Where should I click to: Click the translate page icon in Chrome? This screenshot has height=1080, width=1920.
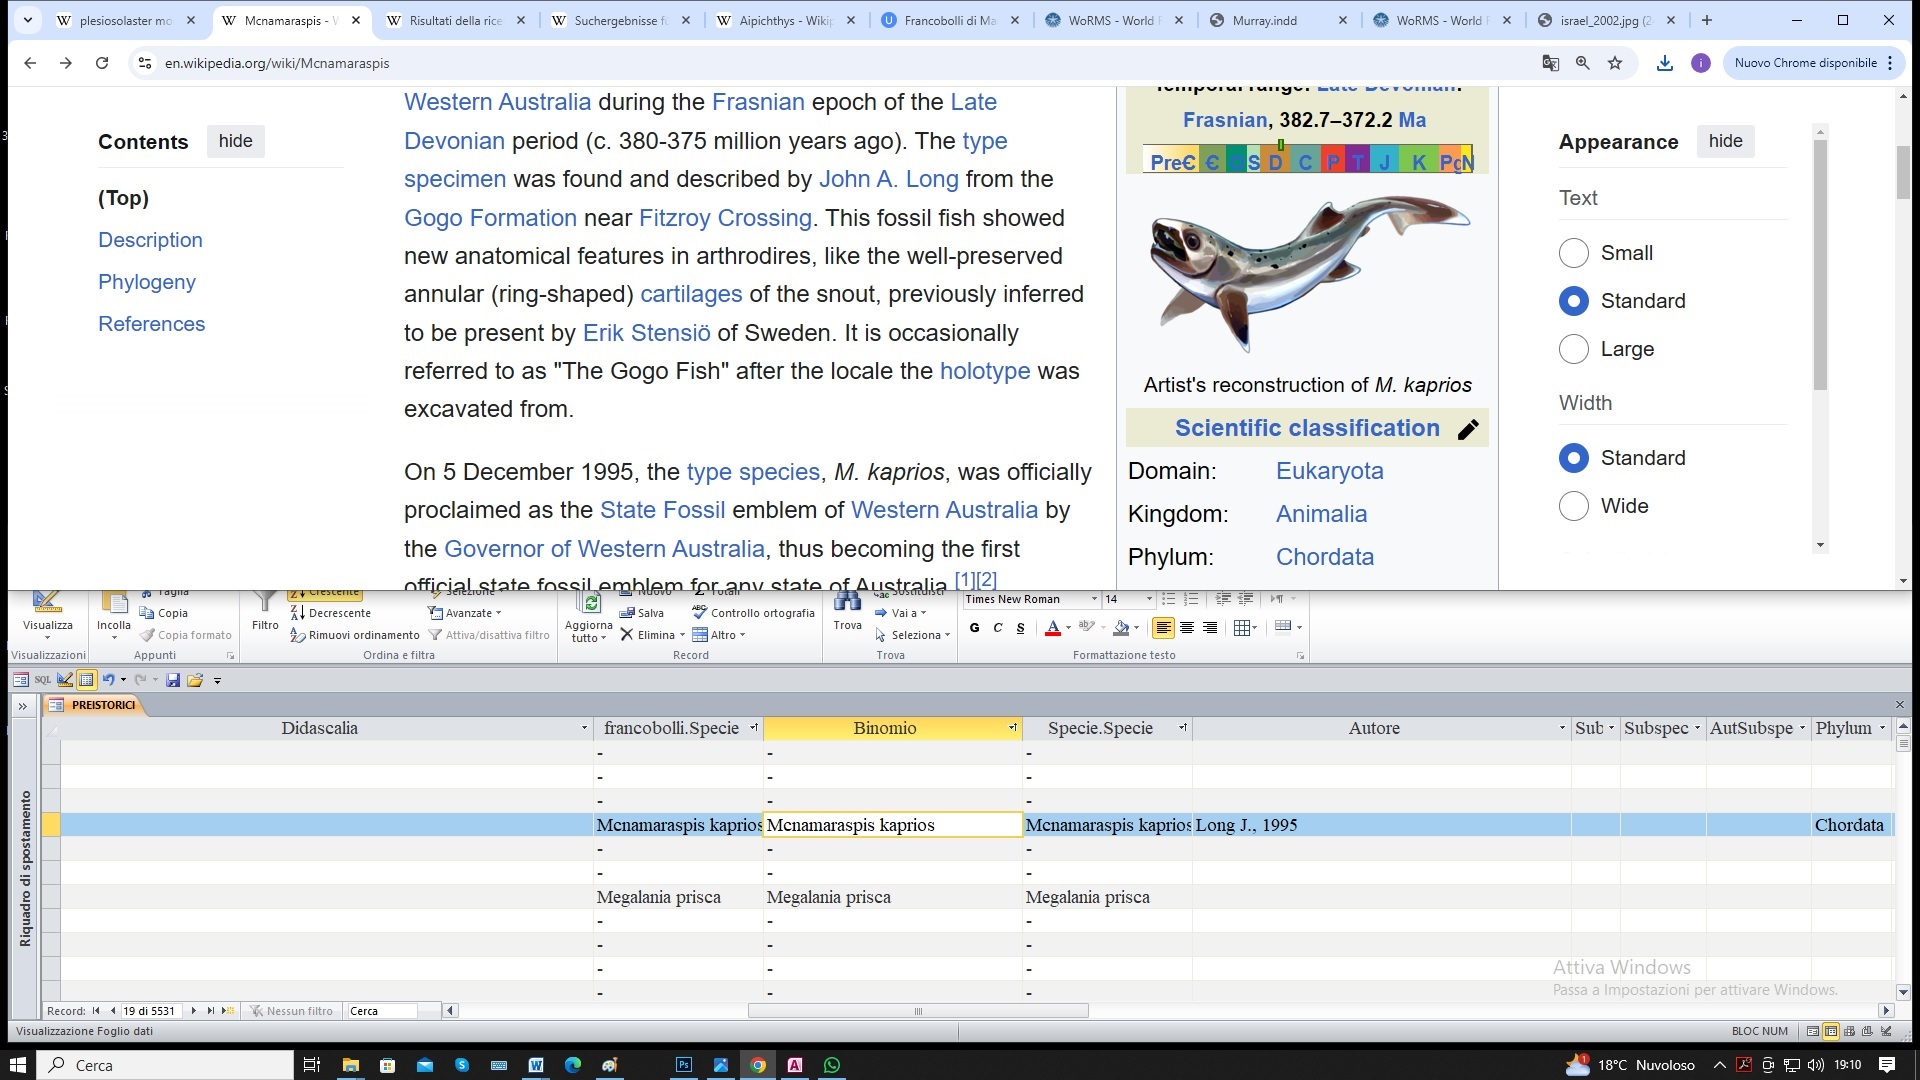point(1550,63)
